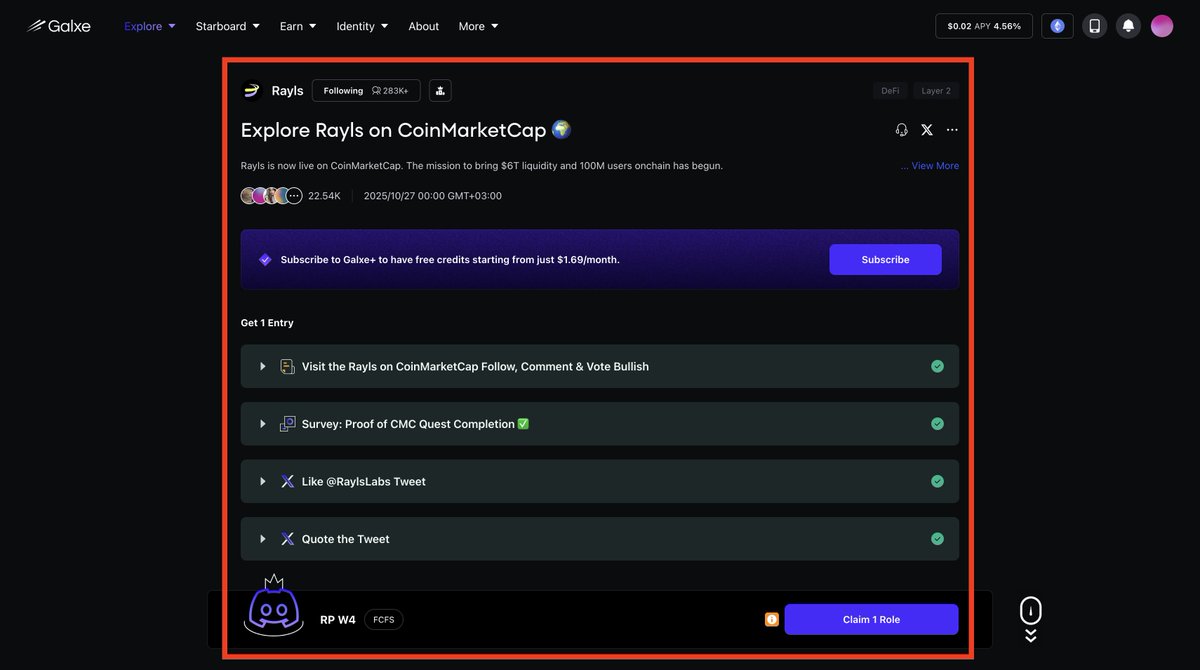Click the orange info icon beside Claim
The image size is (1200, 670).
pyautogui.click(x=772, y=620)
